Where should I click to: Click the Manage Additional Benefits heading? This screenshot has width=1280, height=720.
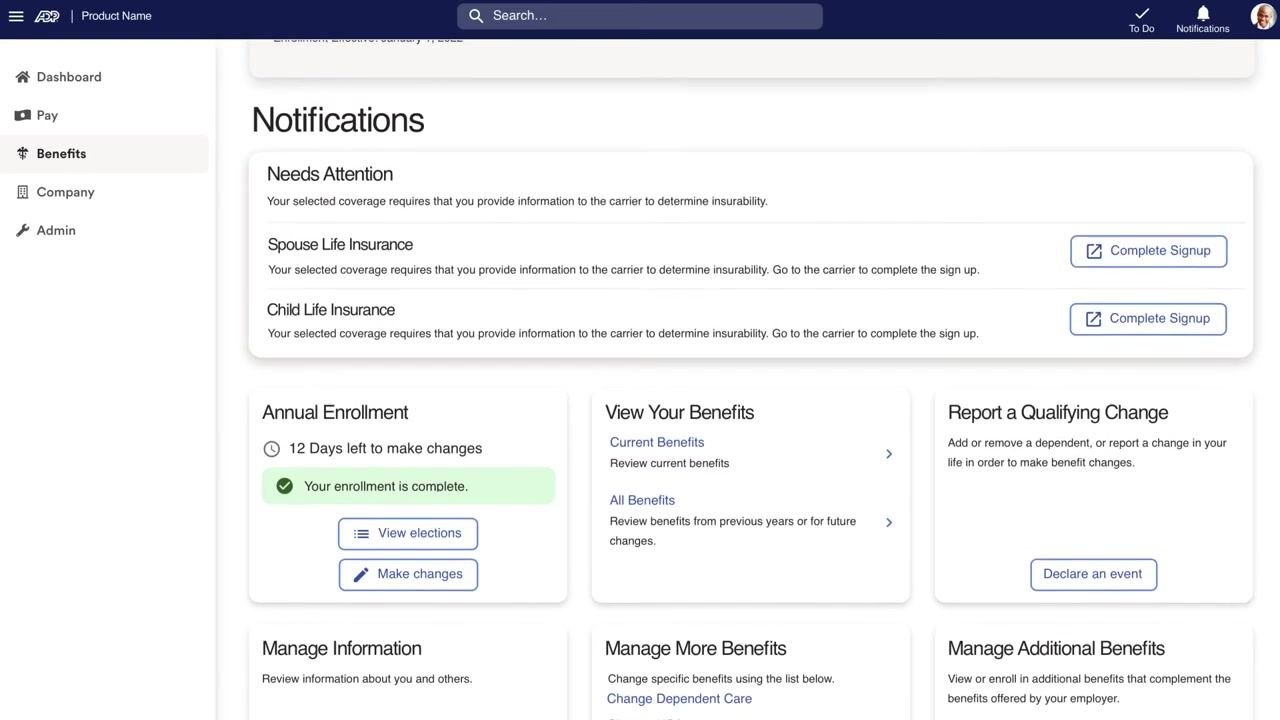pyautogui.click(x=1056, y=649)
